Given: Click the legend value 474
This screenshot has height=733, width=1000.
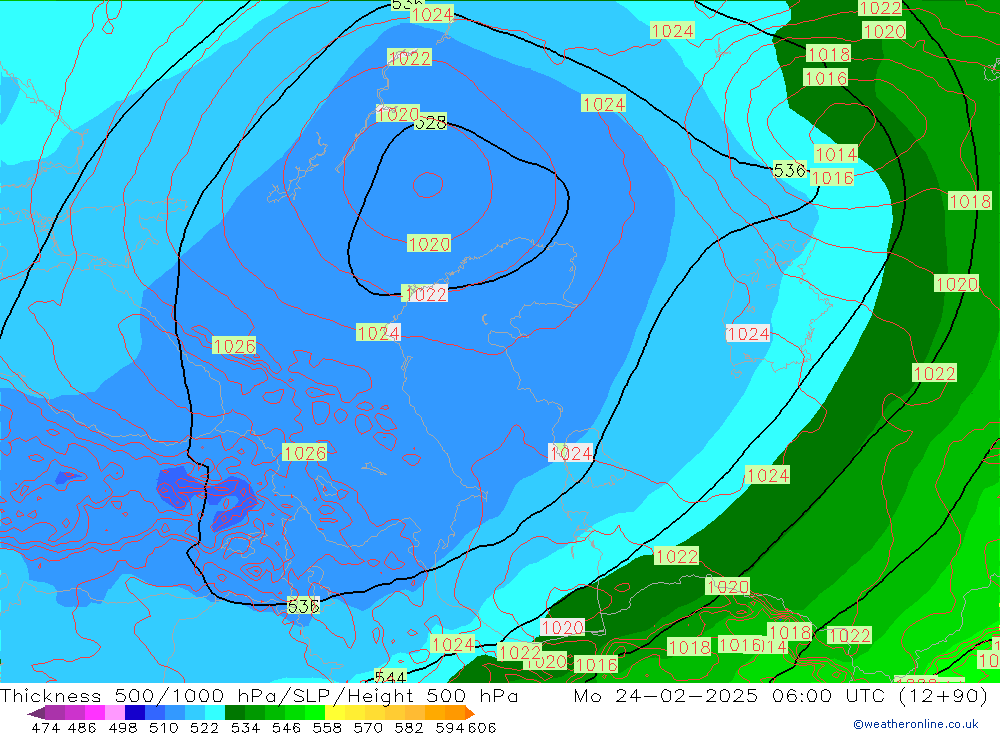Looking at the screenshot, I should [x=46, y=727].
